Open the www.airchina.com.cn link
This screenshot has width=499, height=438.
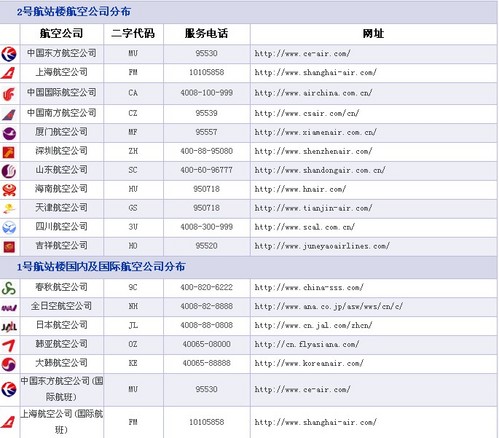[x=313, y=93]
